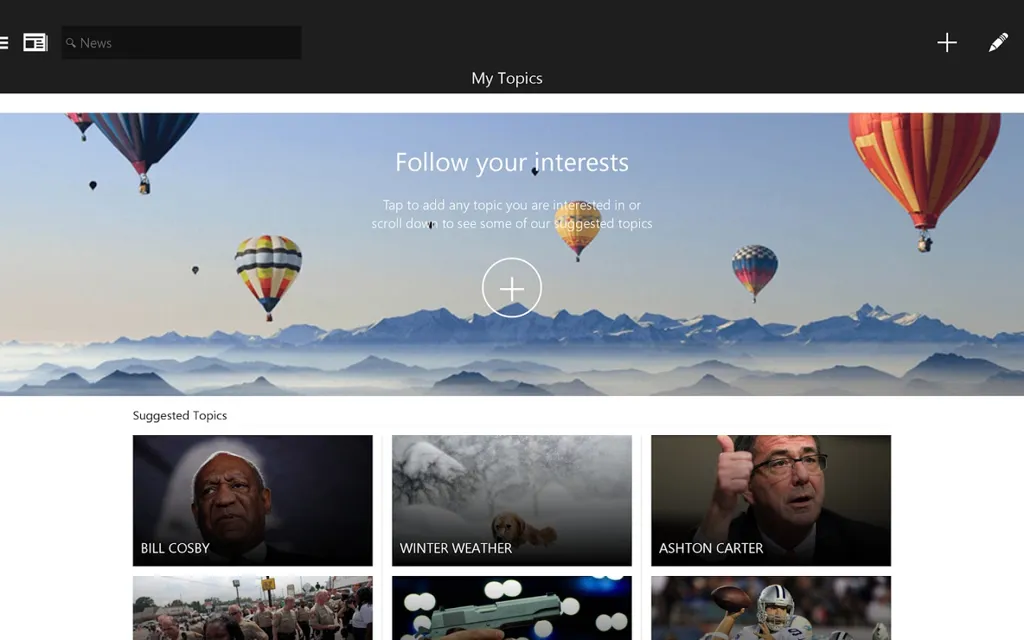
Task: Switch to the My Topics tab
Action: pyautogui.click(x=507, y=78)
